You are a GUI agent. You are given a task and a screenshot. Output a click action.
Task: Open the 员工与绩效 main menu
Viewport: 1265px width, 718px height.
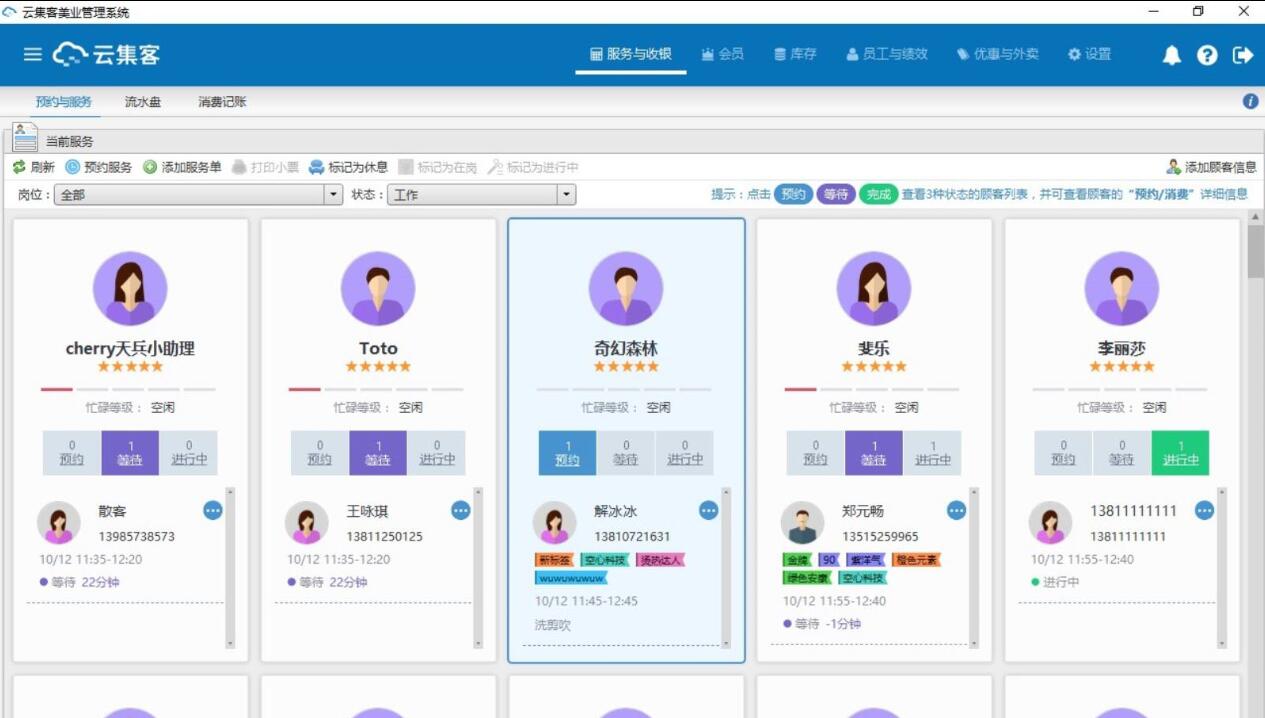point(886,54)
